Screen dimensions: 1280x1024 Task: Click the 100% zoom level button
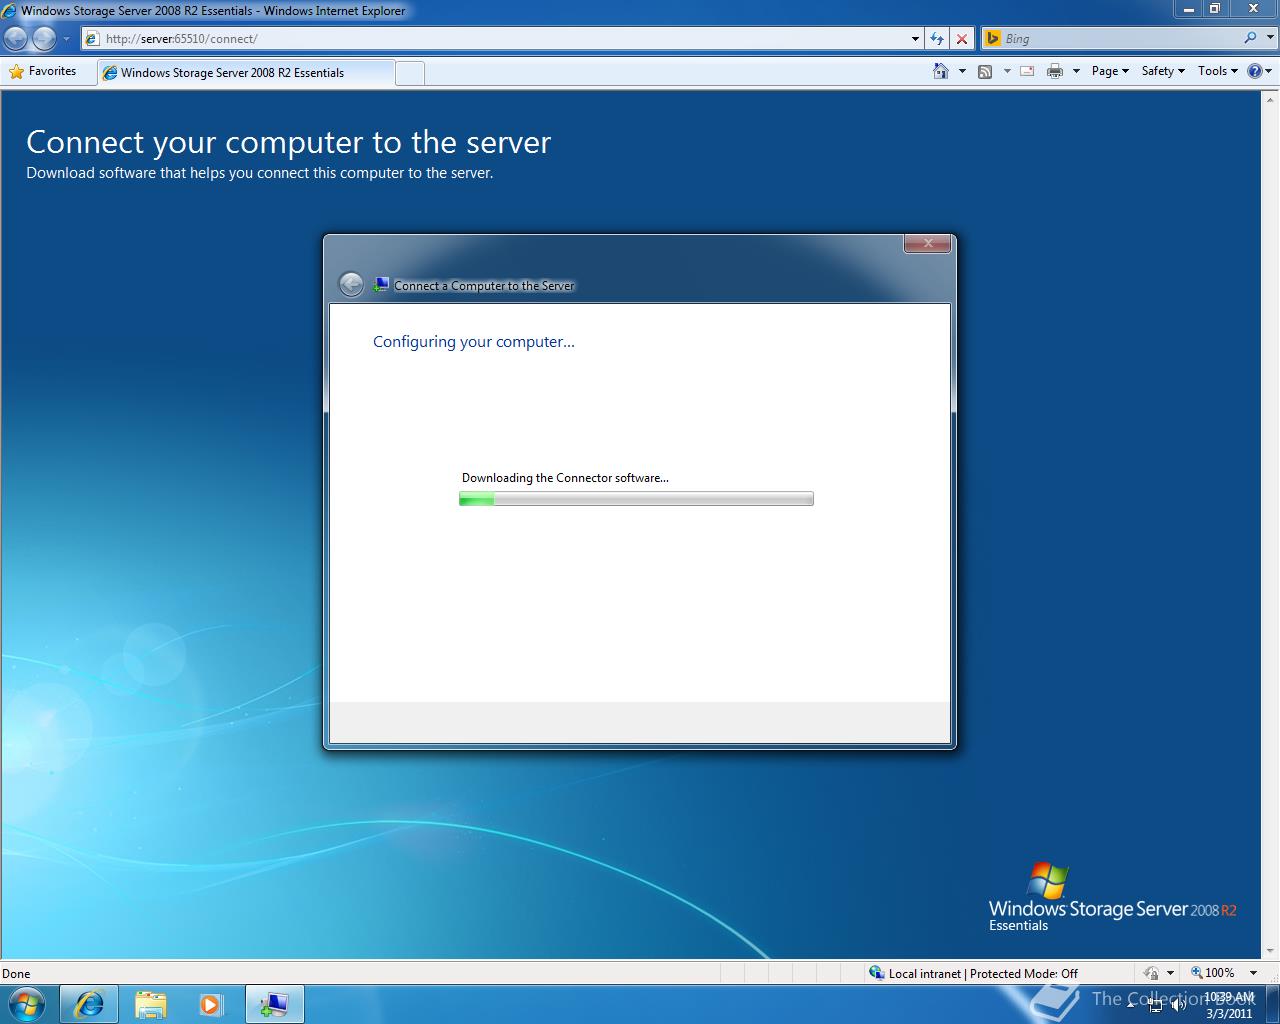pos(1213,973)
